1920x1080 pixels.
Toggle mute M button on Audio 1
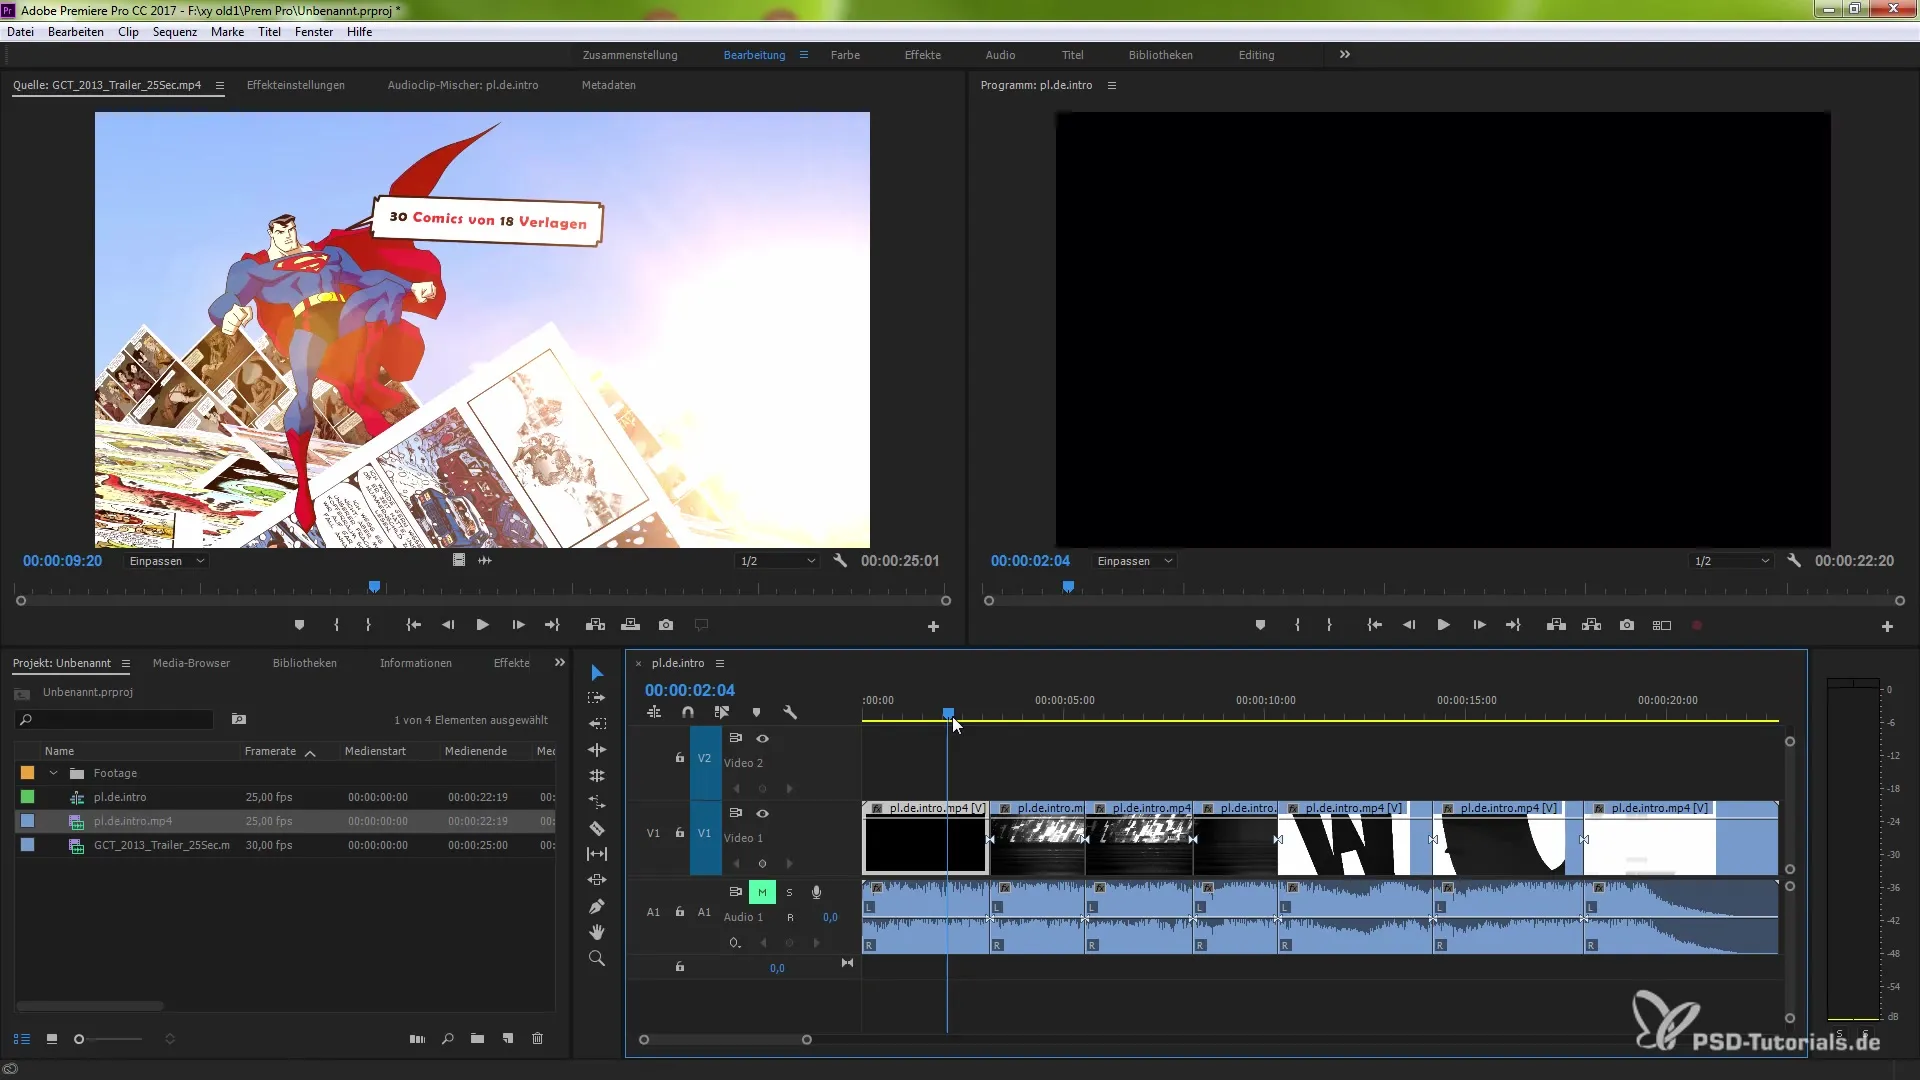pyautogui.click(x=762, y=892)
